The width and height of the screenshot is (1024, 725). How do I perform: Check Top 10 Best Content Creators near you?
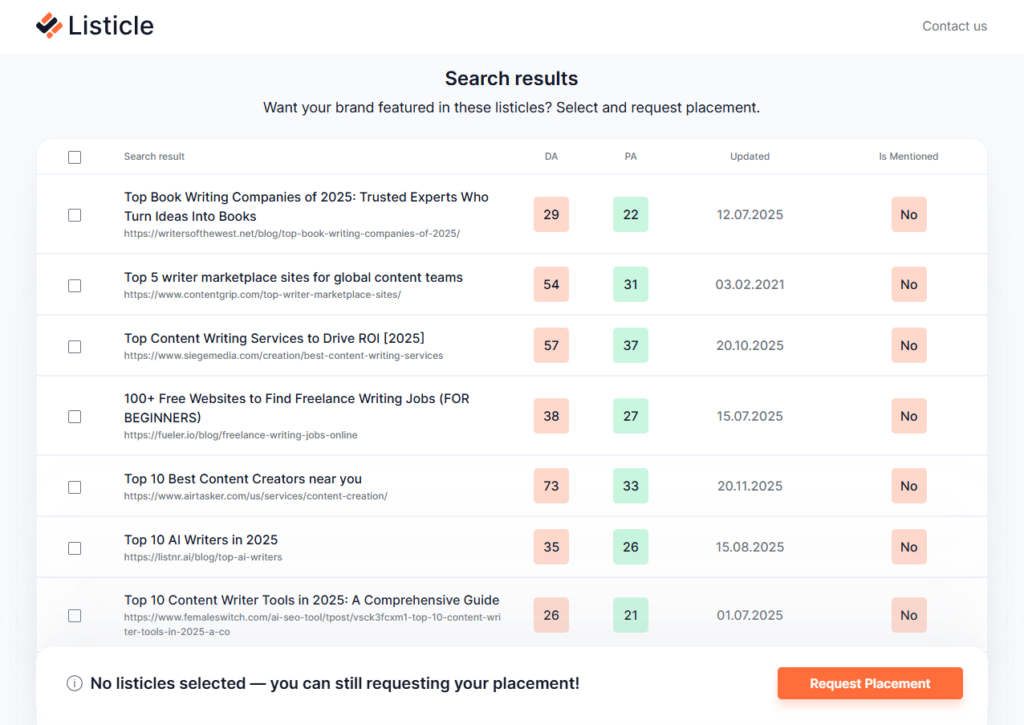pos(74,486)
